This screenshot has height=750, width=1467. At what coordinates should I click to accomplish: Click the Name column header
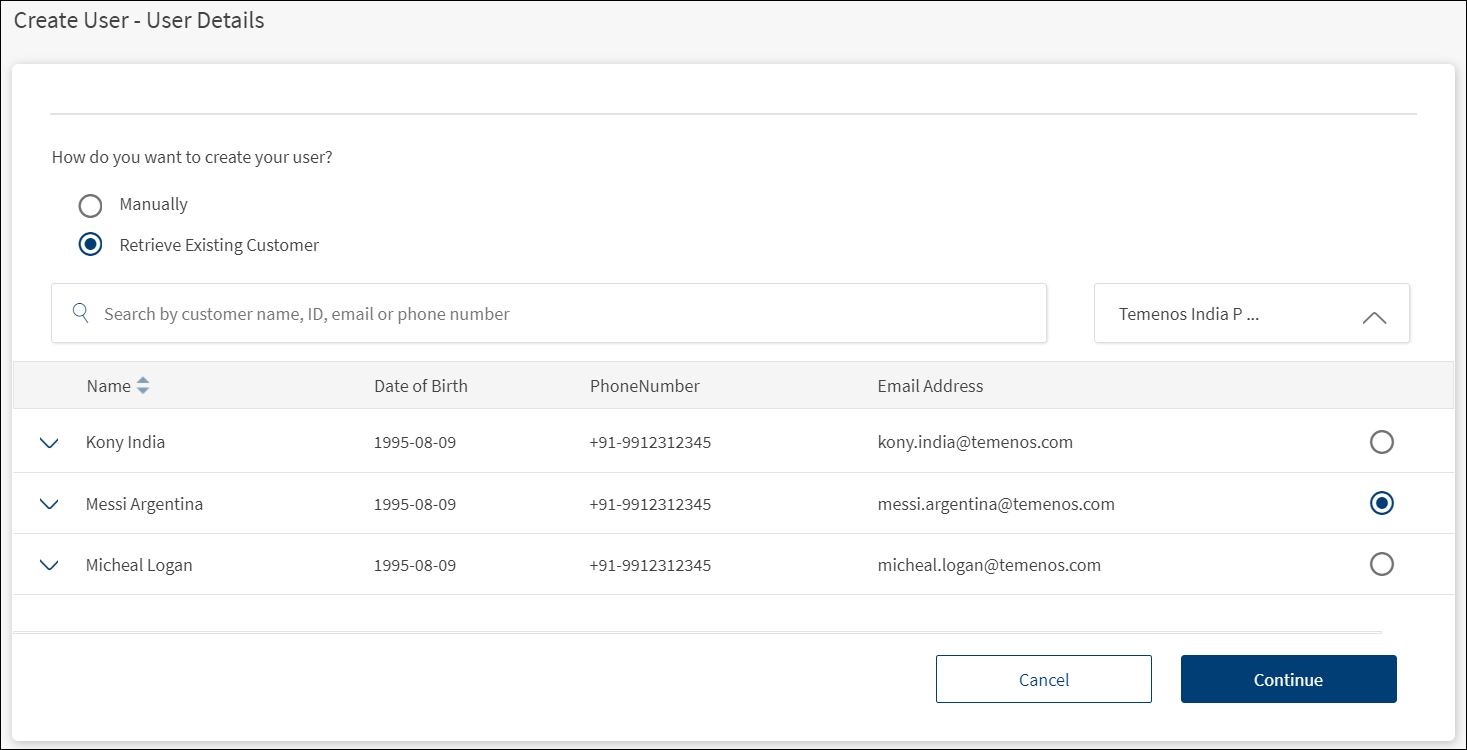108,386
